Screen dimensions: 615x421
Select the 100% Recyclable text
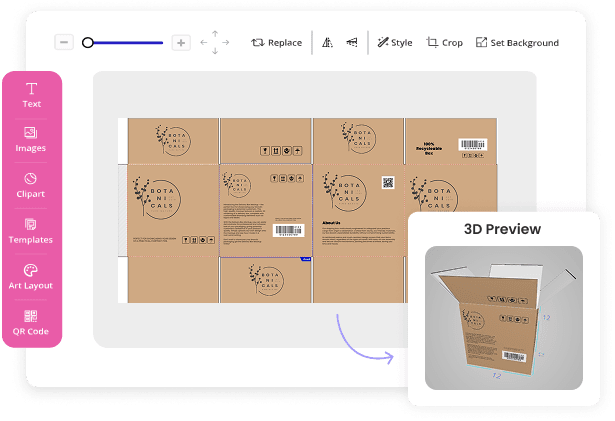[429, 149]
